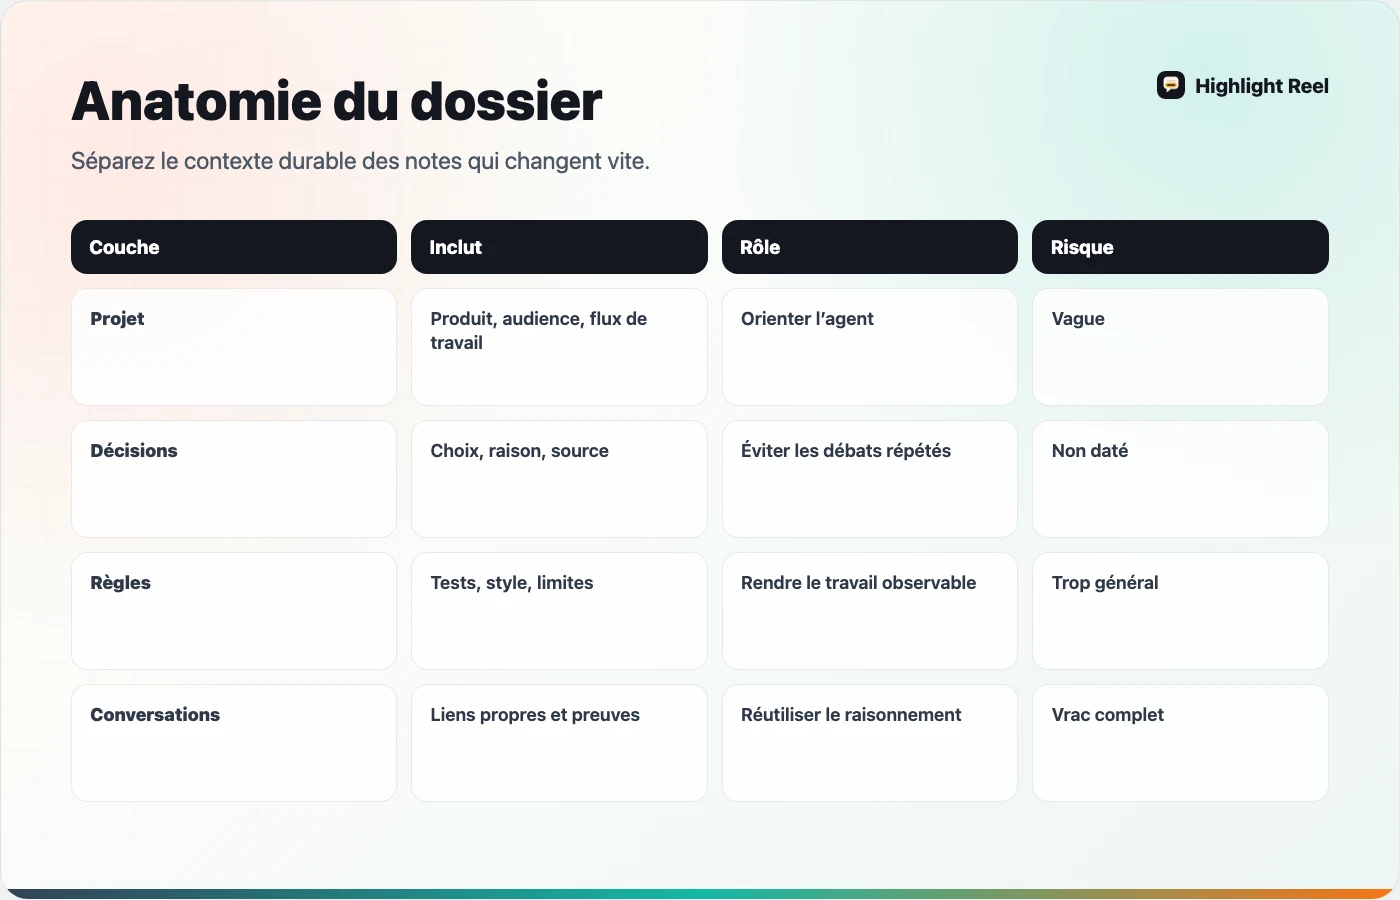Click the 'Trop général' risk cell

pos(1180,611)
